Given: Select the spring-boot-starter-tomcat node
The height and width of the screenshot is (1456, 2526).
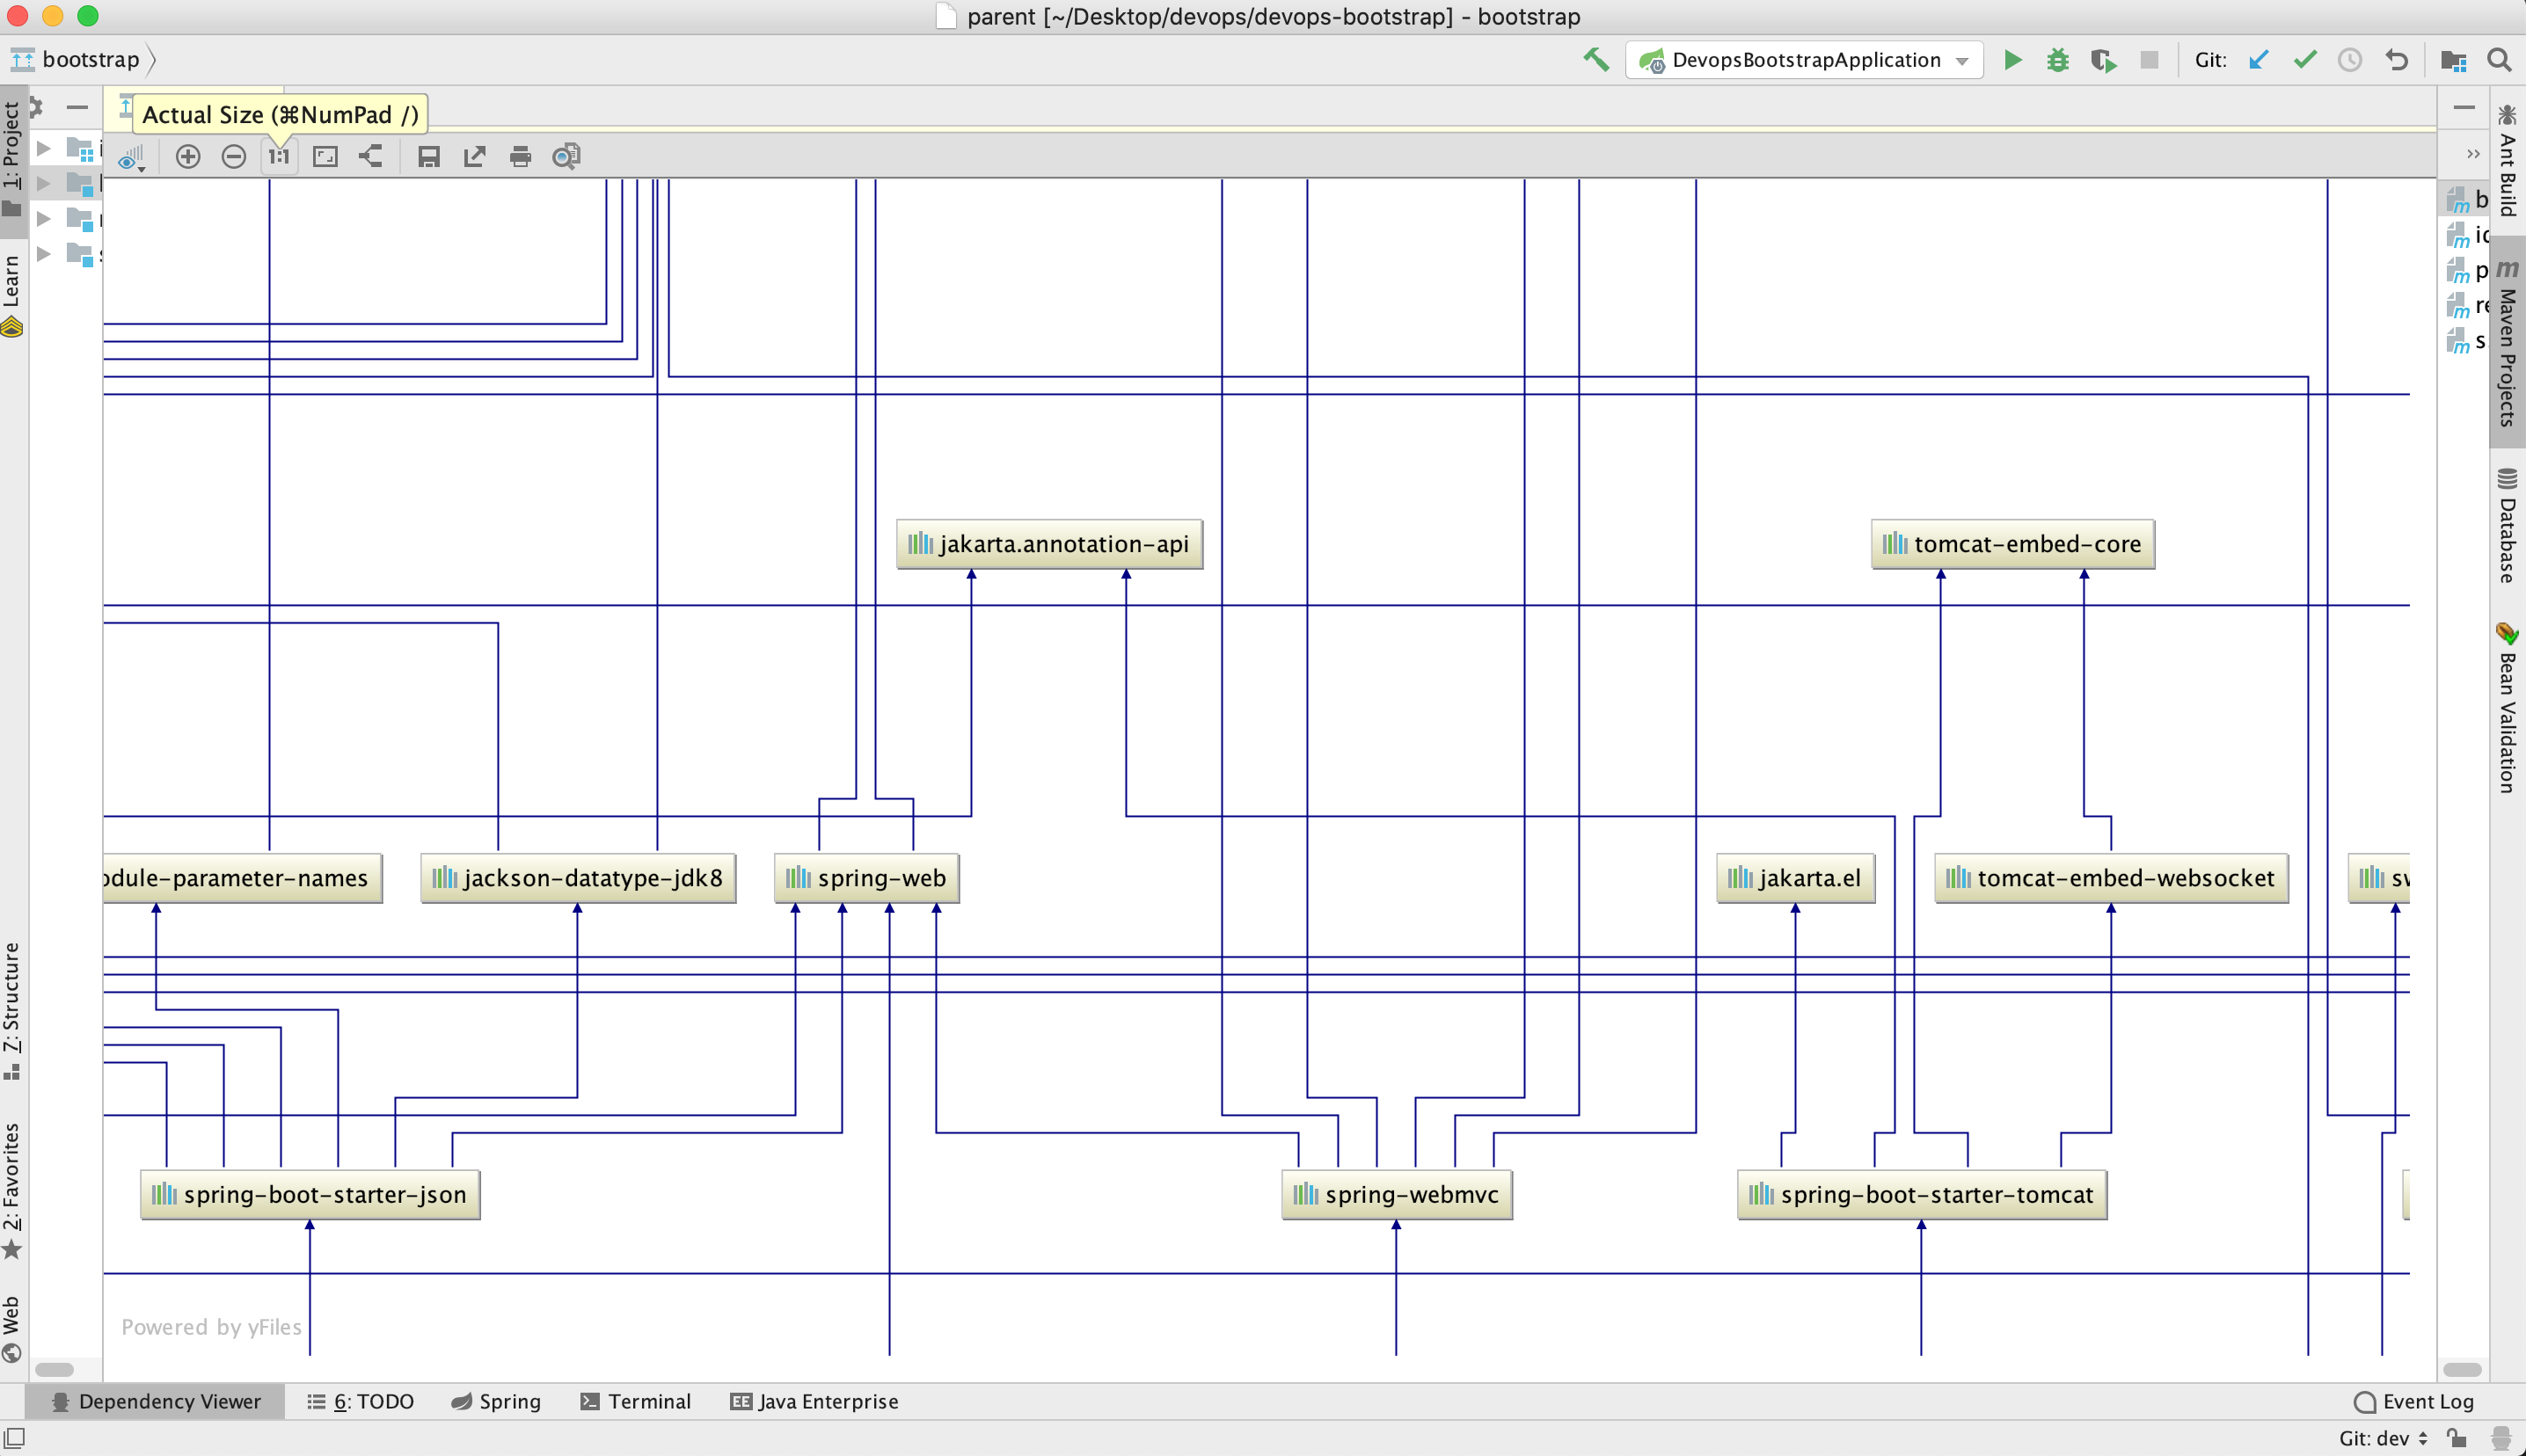Looking at the screenshot, I should coord(1922,1195).
